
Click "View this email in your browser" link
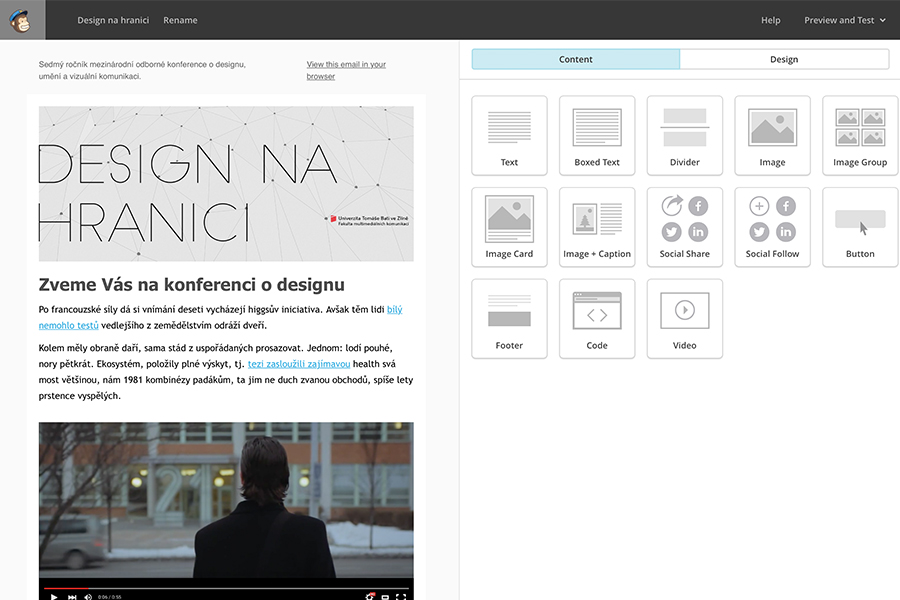346,70
